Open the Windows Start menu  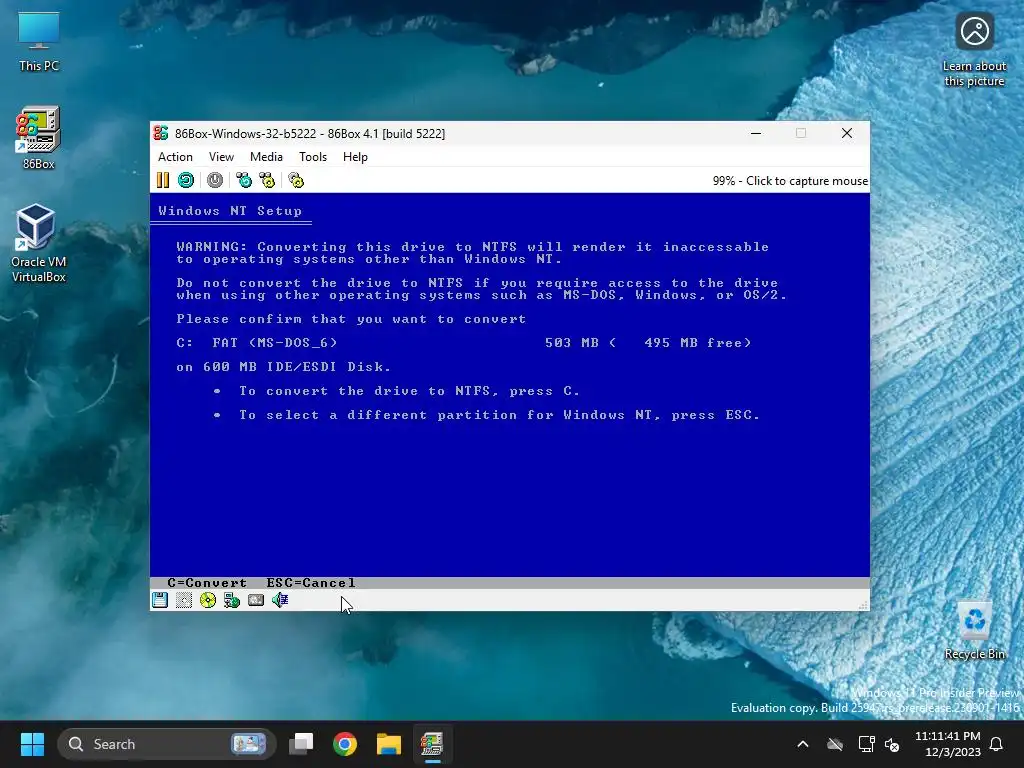click(32, 744)
